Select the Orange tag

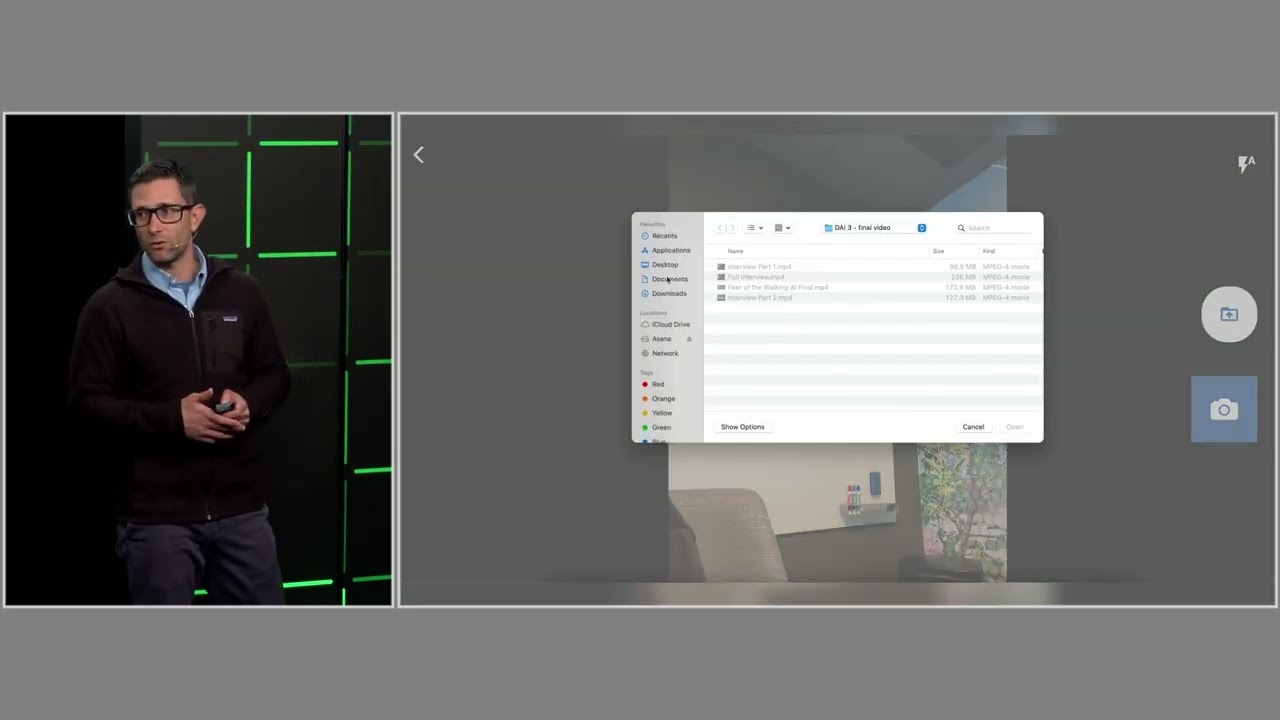pos(658,399)
